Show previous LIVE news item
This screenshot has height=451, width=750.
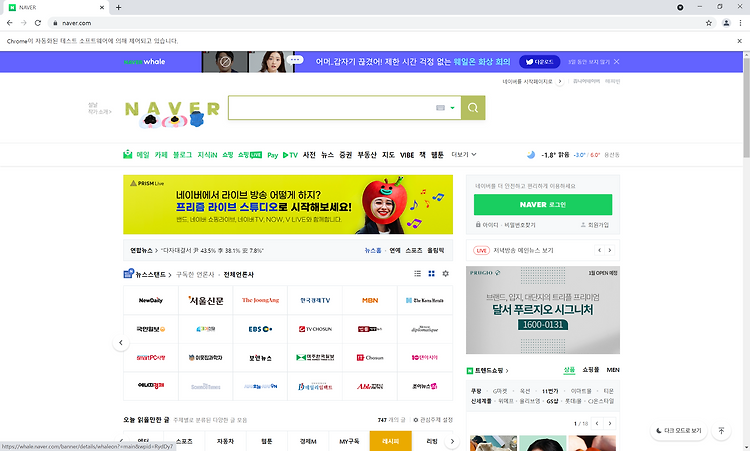[x=599, y=250]
